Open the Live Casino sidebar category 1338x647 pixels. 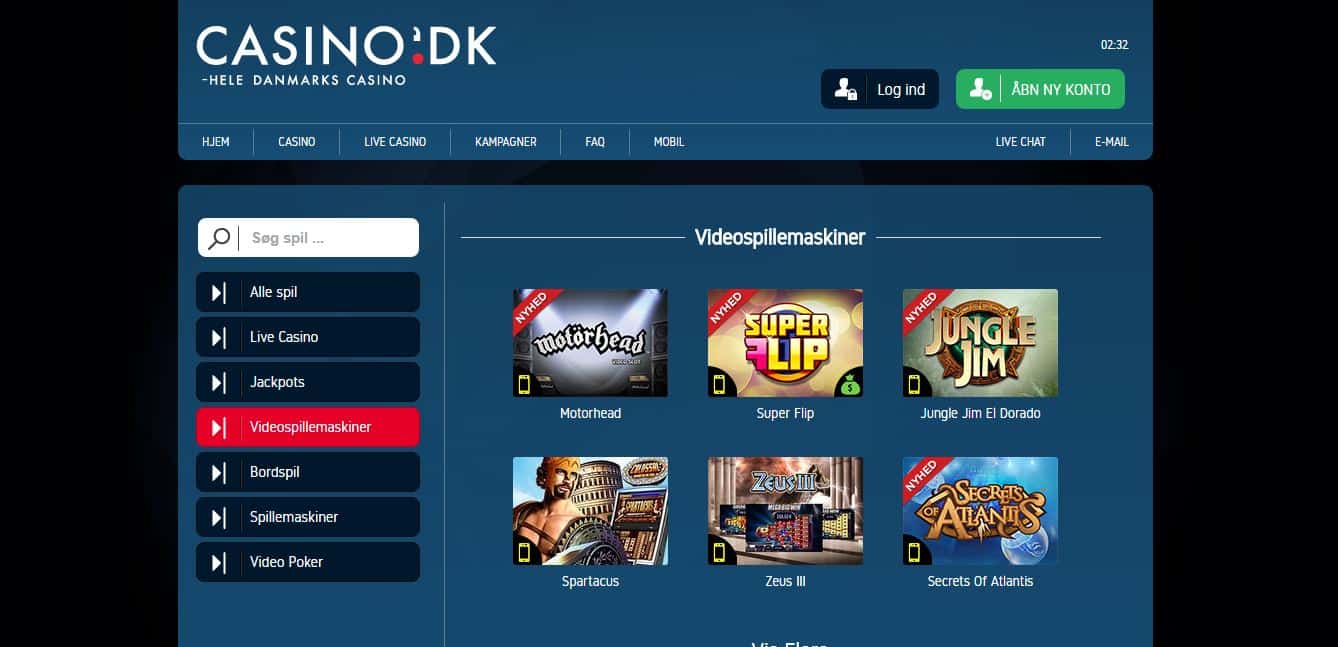tap(308, 337)
